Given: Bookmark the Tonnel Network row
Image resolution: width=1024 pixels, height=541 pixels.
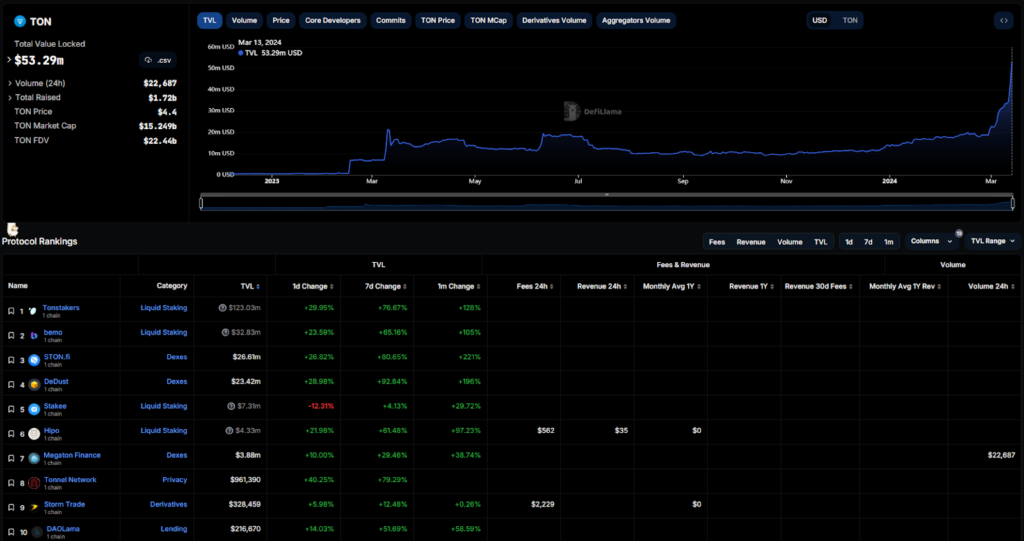Looking at the screenshot, I should point(11,483).
